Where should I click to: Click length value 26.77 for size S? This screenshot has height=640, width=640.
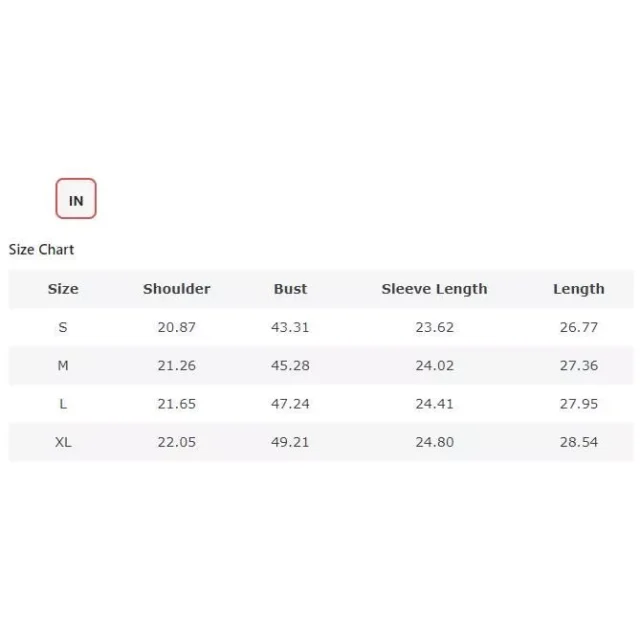tap(579, 327)
